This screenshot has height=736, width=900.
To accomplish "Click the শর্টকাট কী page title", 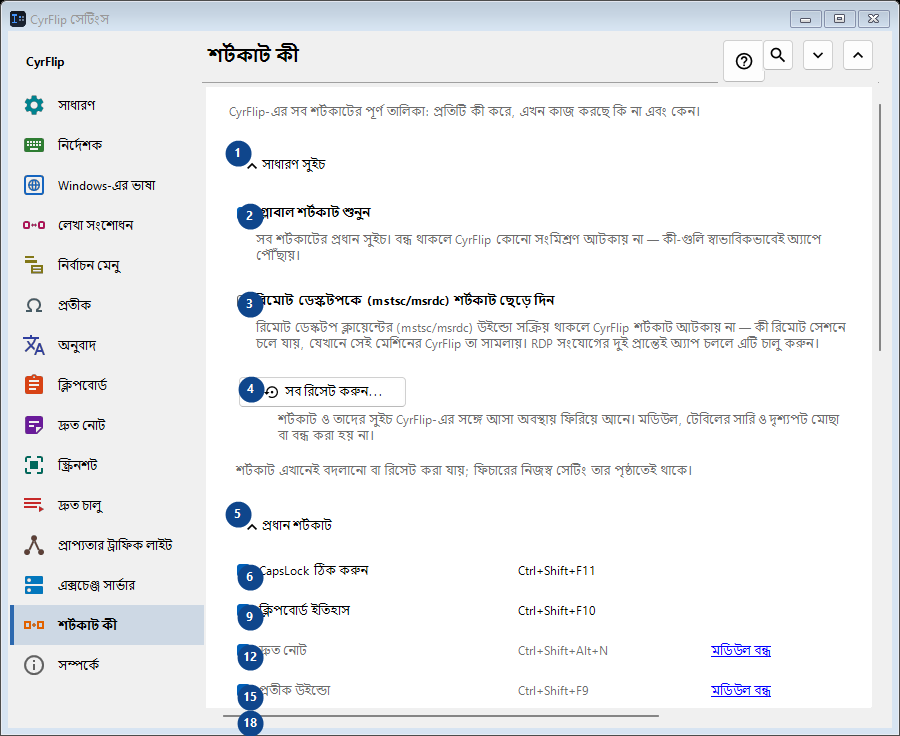I will pos(253,55).
